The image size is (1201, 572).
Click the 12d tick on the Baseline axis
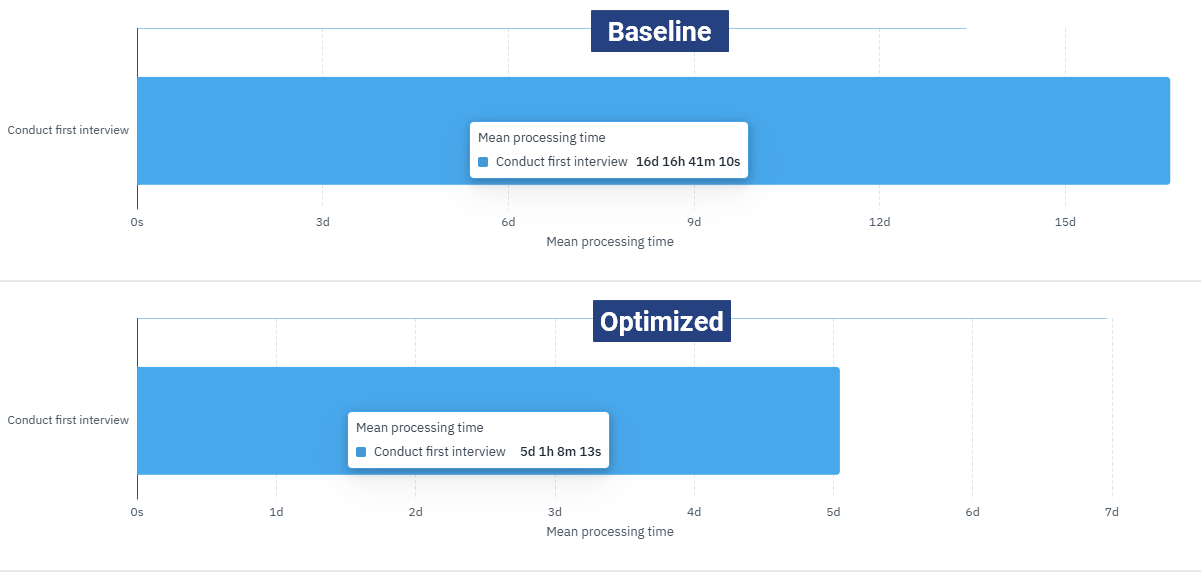pyautogui.click(x=879, y=221)
